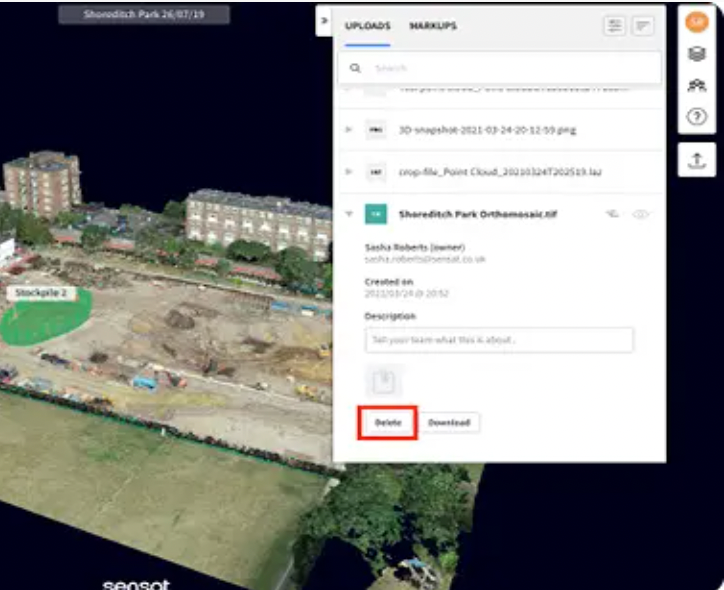Screen dimensions: 724x590
Task: Click the upload file icon
Action: click(697, 160)
